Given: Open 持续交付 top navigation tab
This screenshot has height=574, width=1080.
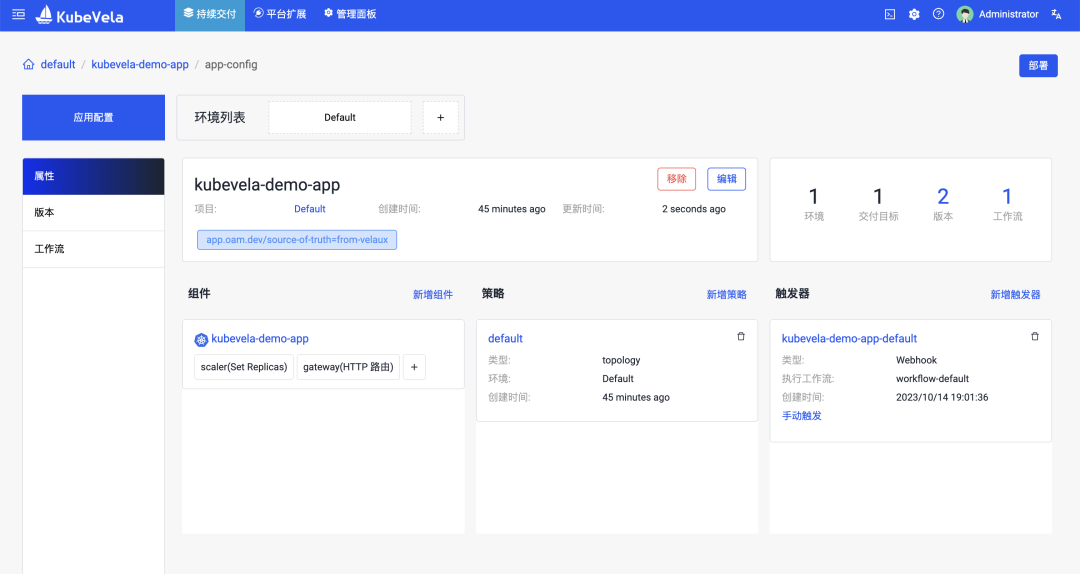Looking at the screenshot, I should 210,14.
